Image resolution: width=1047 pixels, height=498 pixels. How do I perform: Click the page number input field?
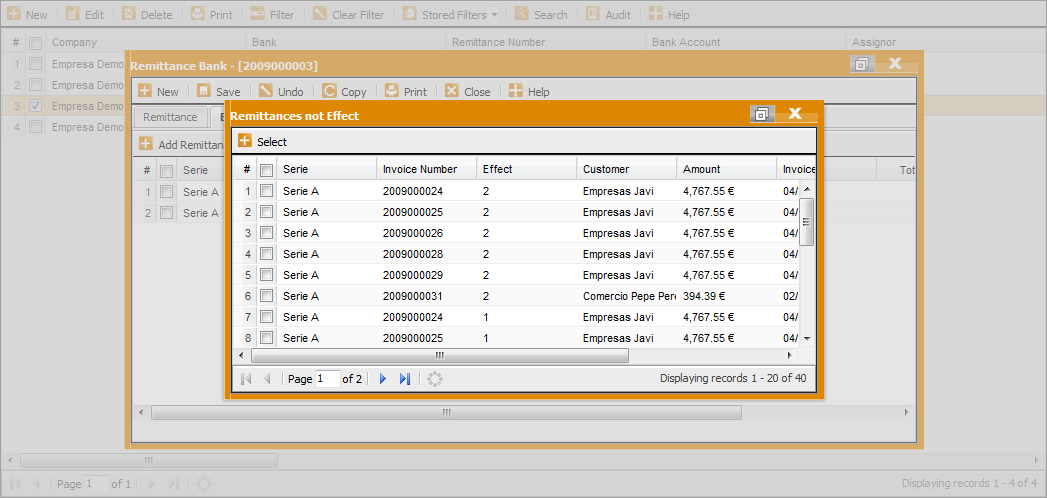pos(327,379)
